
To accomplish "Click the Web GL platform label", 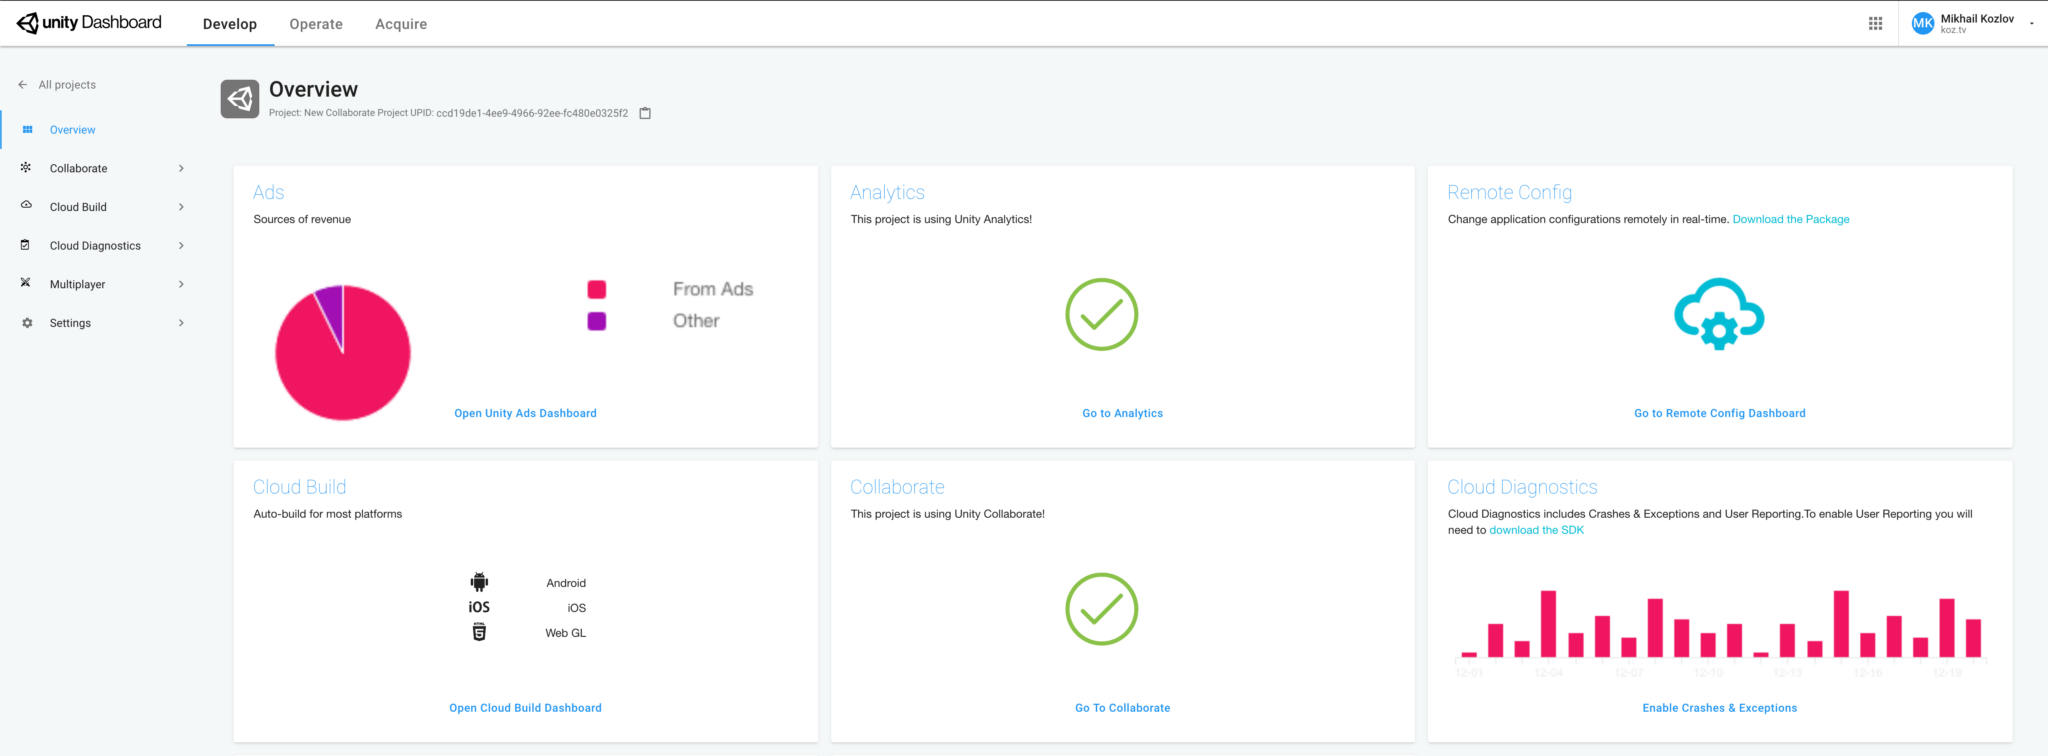I will coord(566,633).
